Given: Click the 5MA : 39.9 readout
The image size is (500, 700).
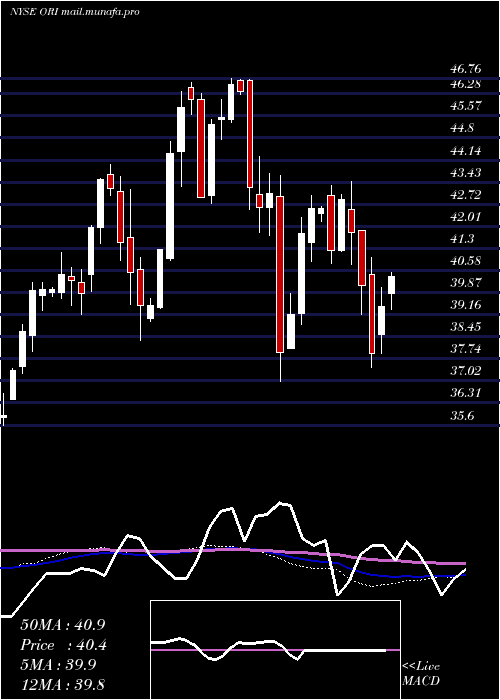Looking at the screenshot, I should click(x=59, y=665).
